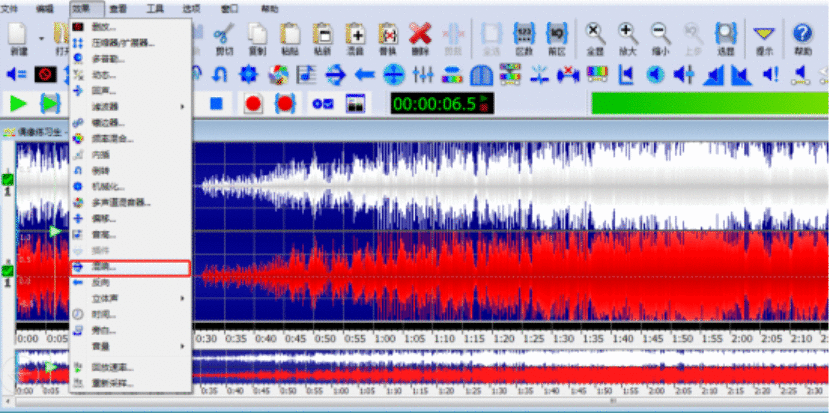Expand the Filter (滤波器) submenu arrow
829x413 pixels.
181,106
